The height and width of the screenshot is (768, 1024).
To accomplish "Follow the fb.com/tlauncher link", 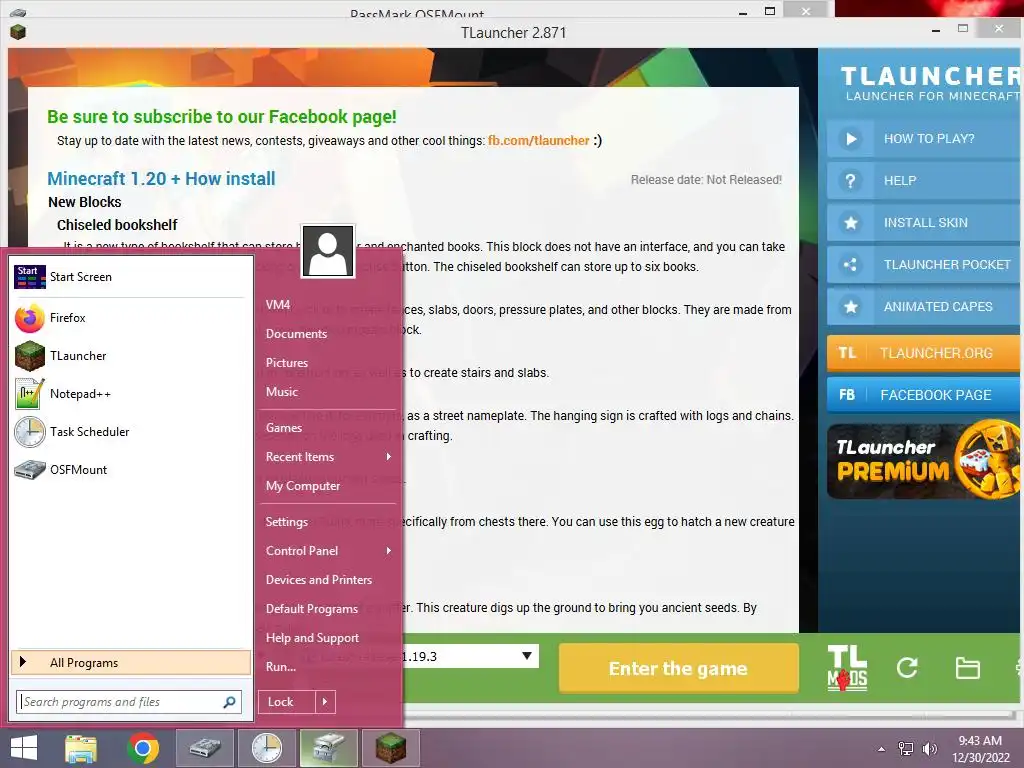I will pos(539,140).
